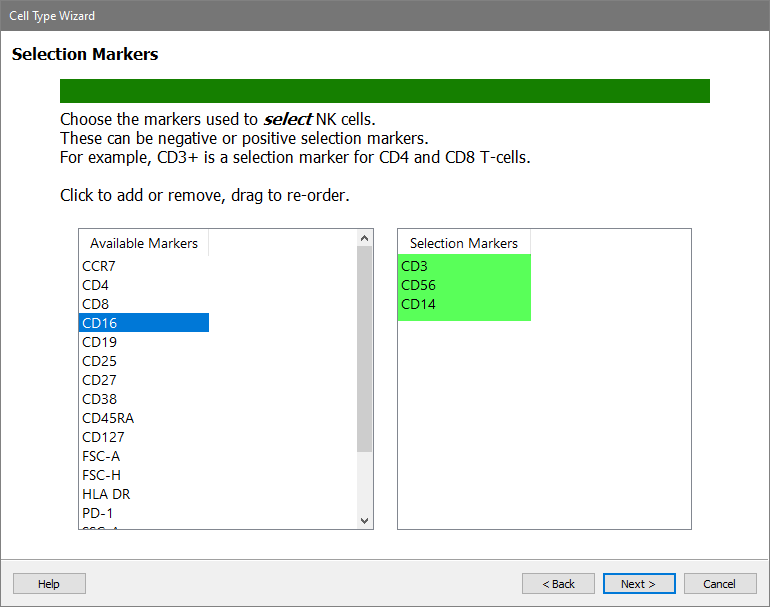The height and width of the screenshot is (607, 770).
Task: Select CD4 in Available Markers list
Action: [96, 285]
